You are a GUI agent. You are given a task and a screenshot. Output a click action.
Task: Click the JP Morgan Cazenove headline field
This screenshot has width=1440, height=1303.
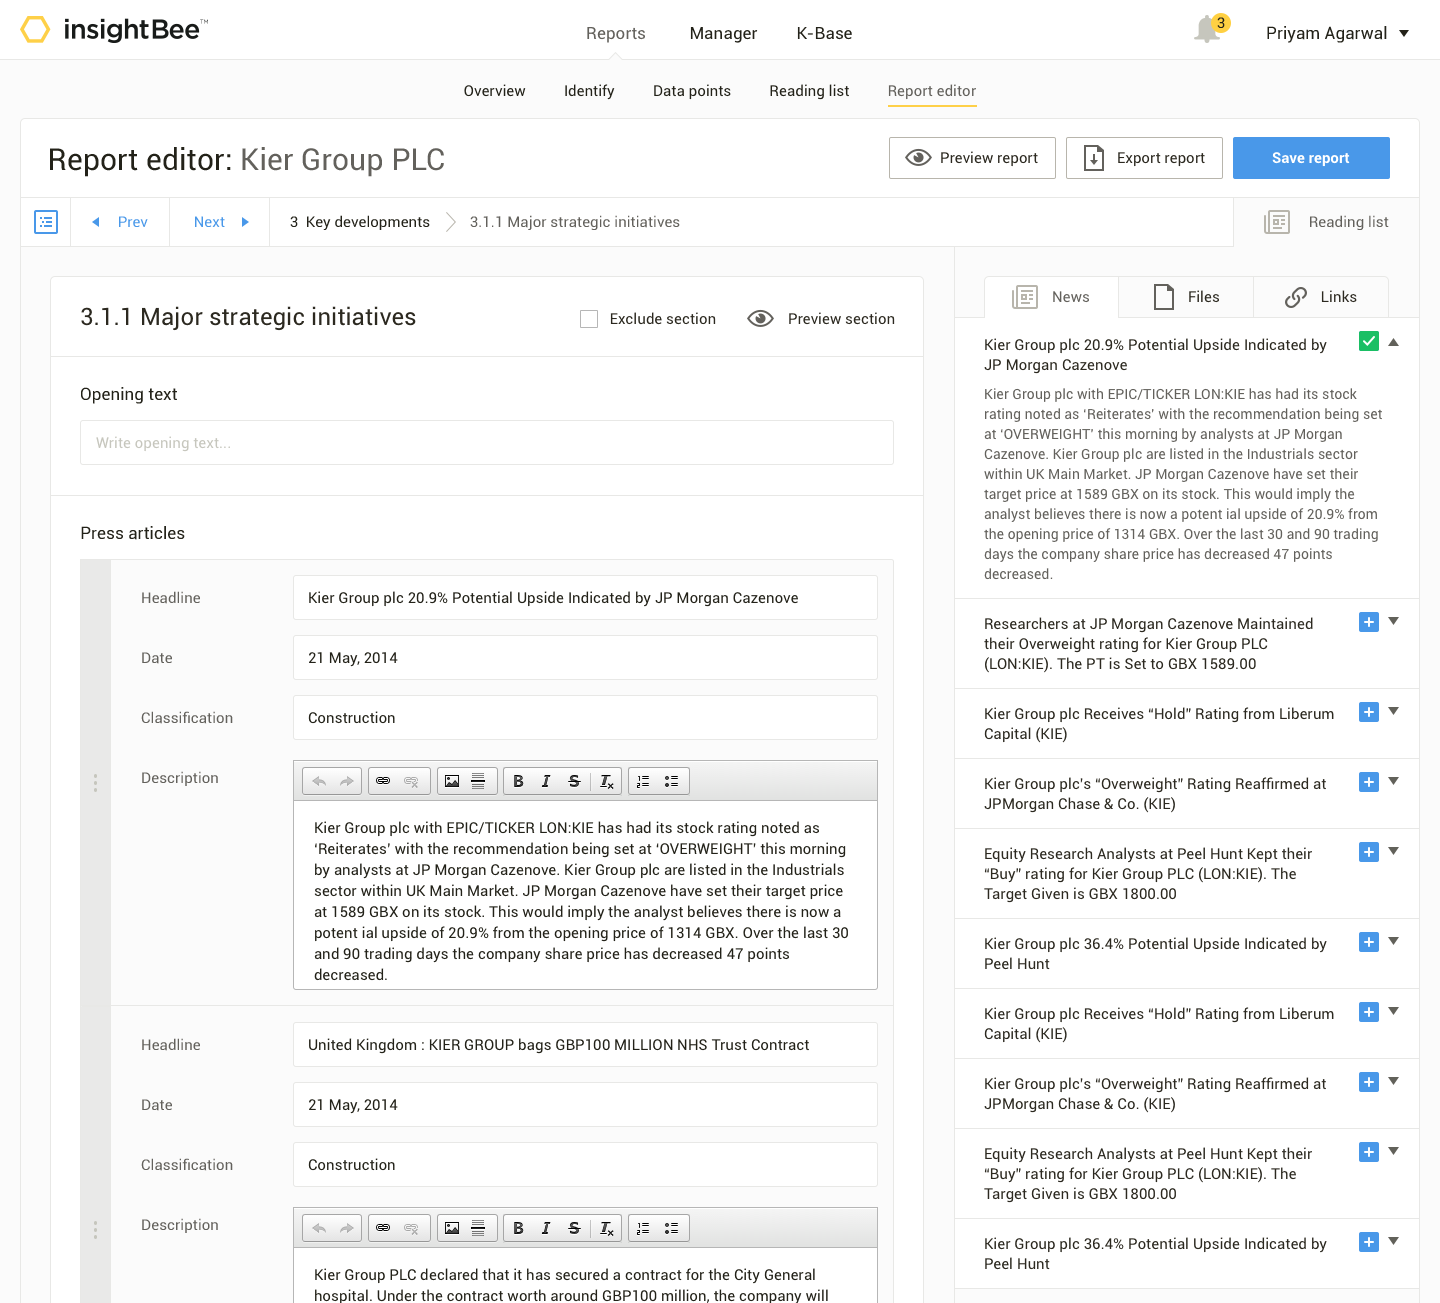[x=585, y=598]
